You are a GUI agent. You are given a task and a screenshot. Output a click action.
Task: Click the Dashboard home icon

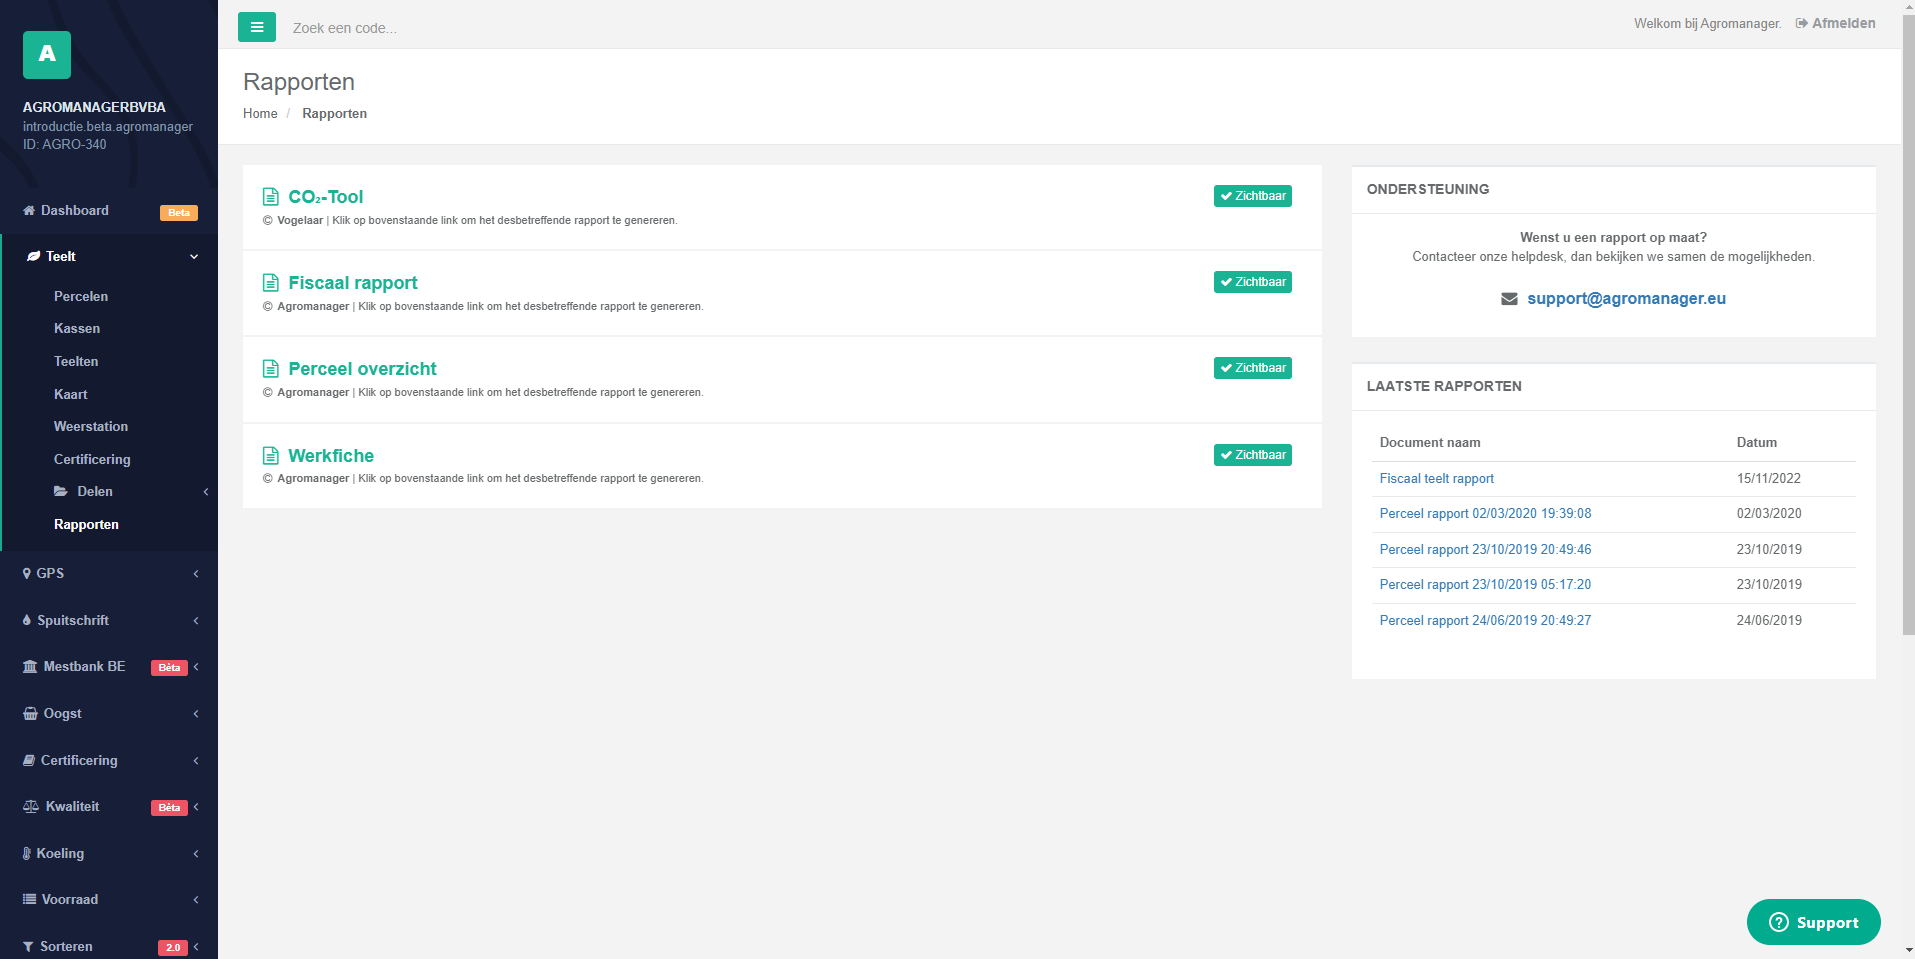click(x=29, y=211)
